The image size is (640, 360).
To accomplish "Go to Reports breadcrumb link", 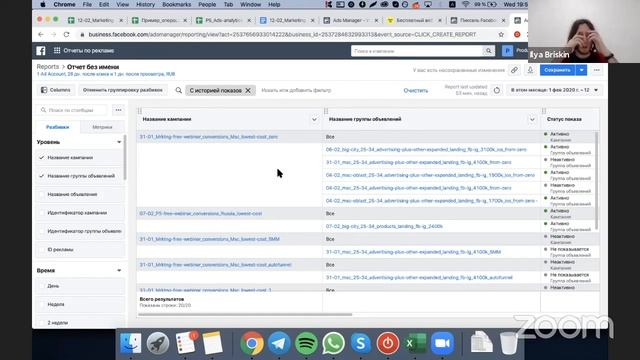I will [x=48, y=67].
